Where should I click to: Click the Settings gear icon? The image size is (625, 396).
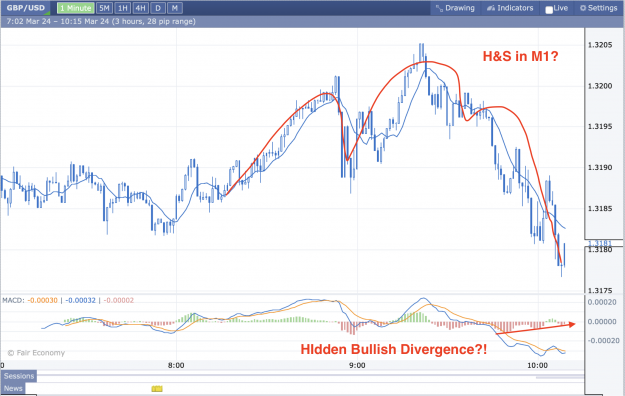tap(583, 8)
